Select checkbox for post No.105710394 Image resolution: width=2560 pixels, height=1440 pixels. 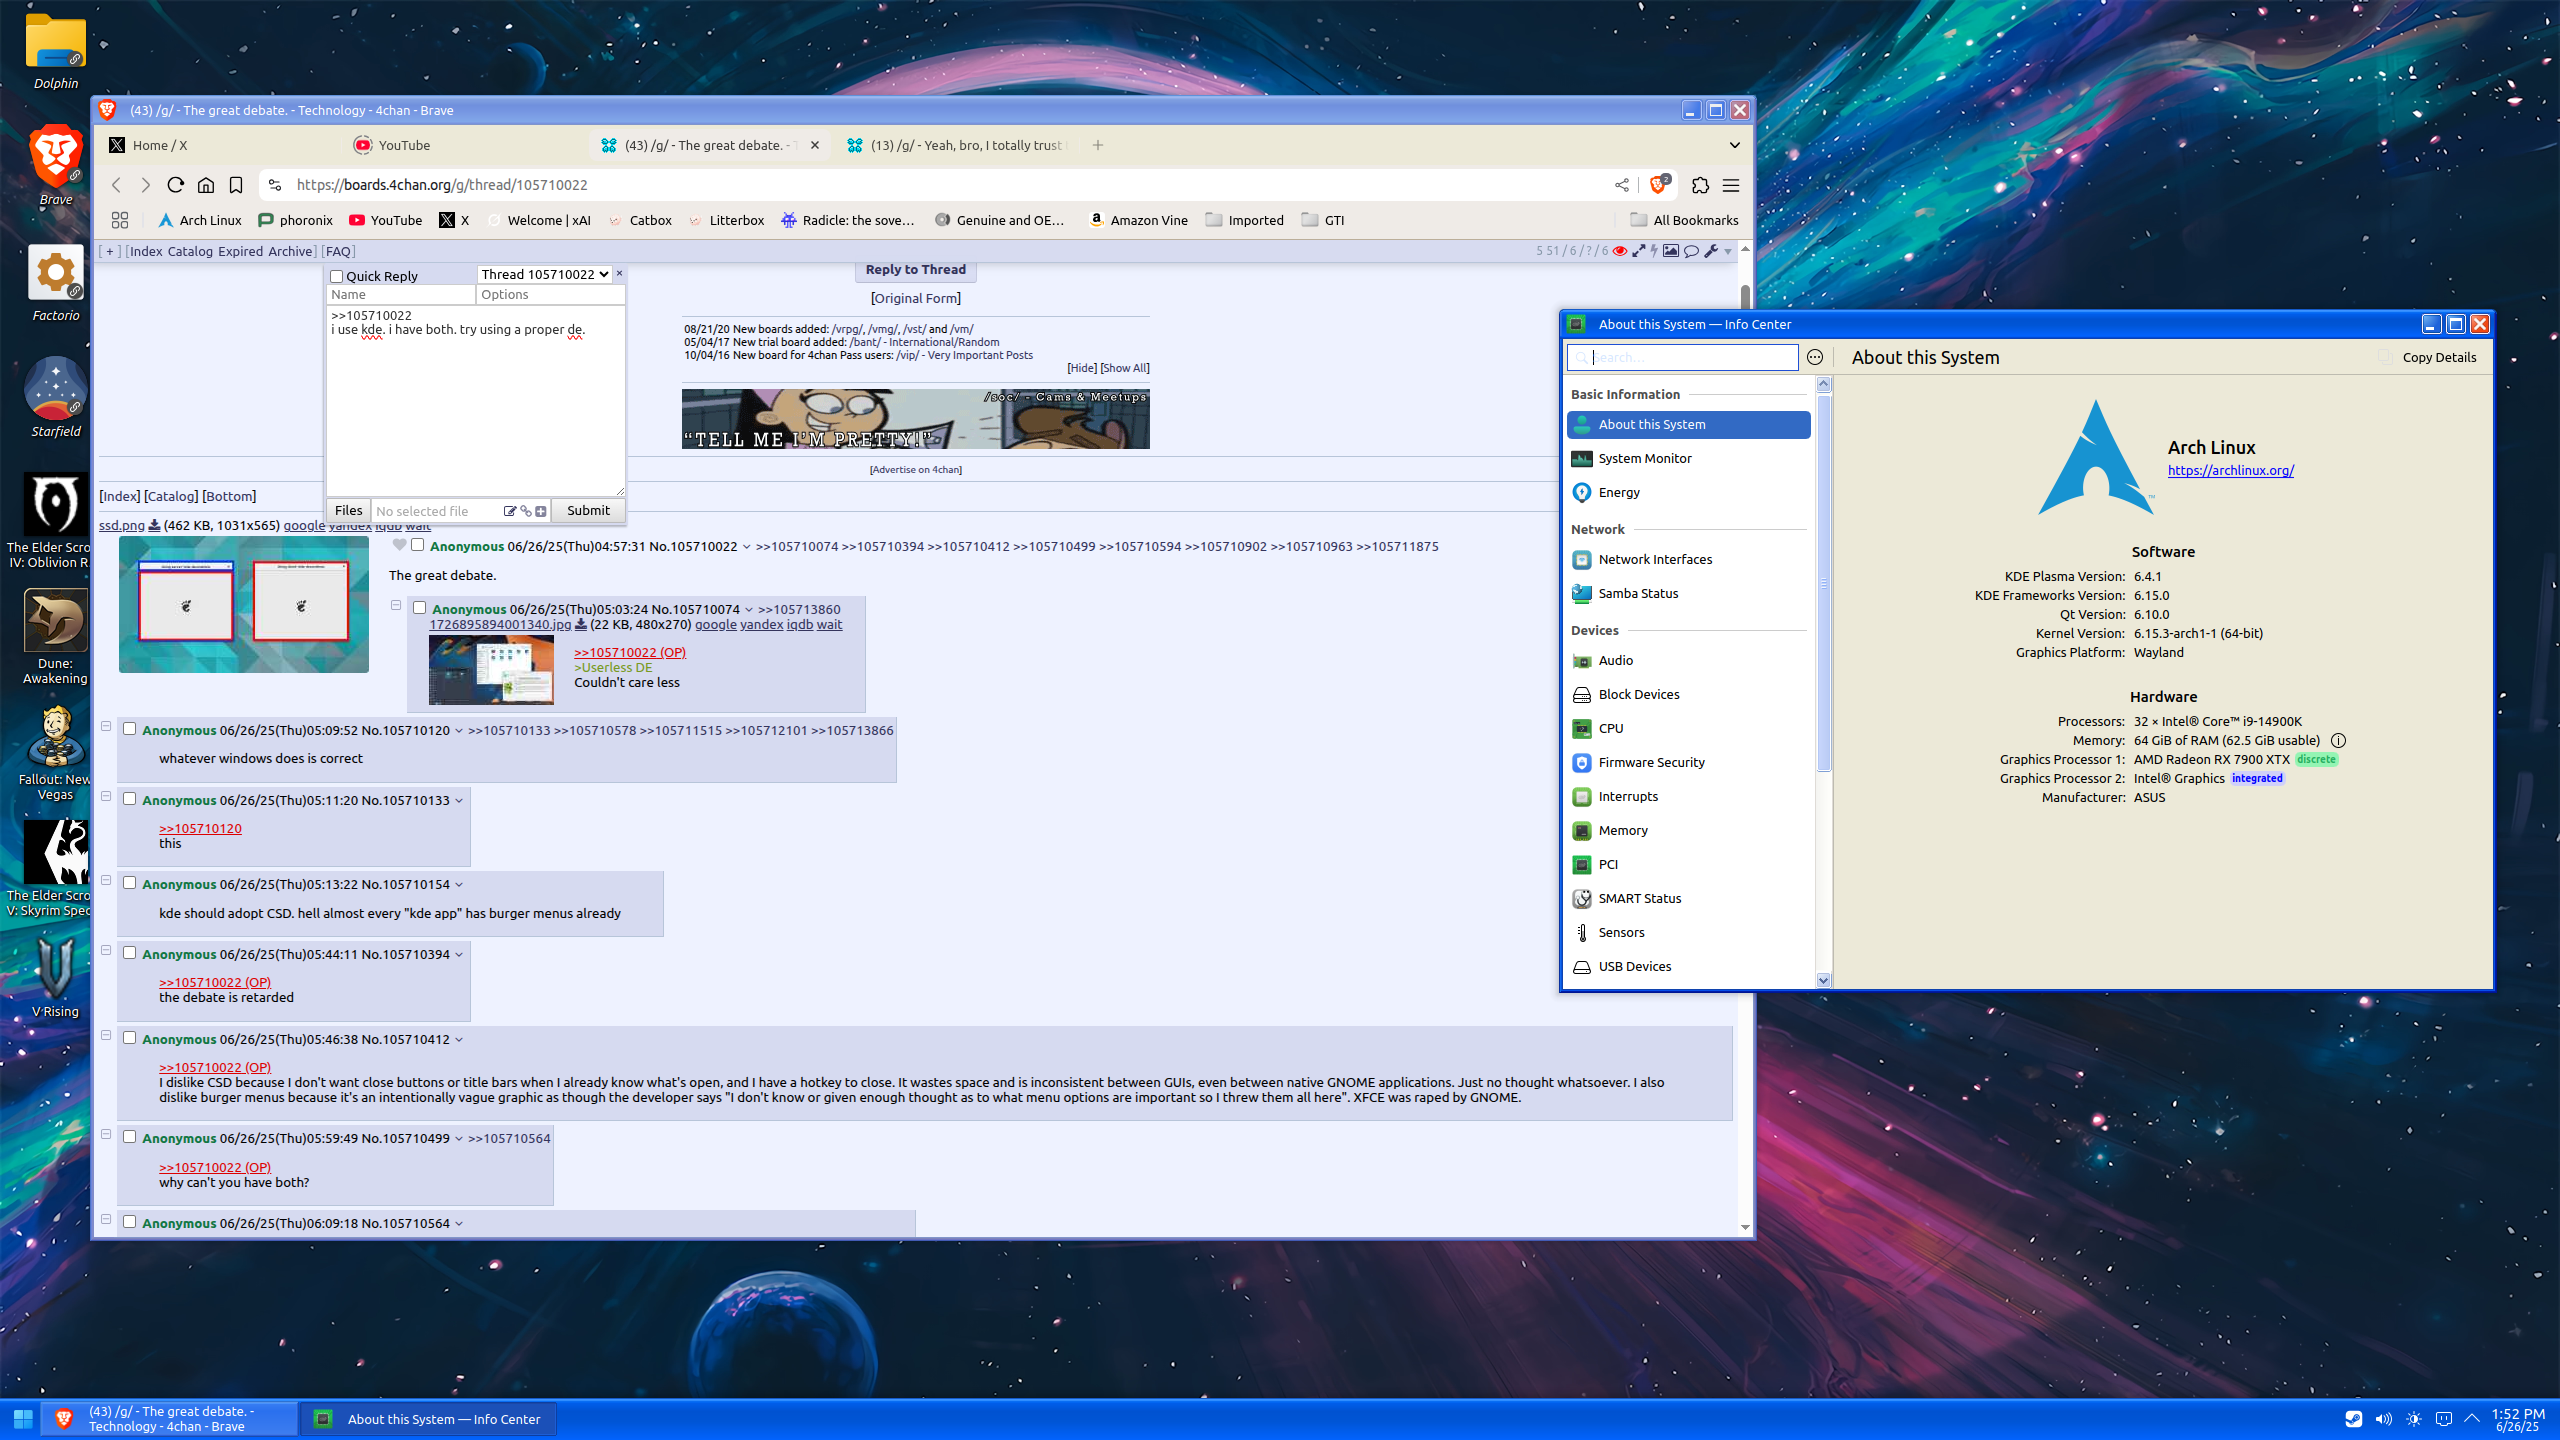coord(130,953)
